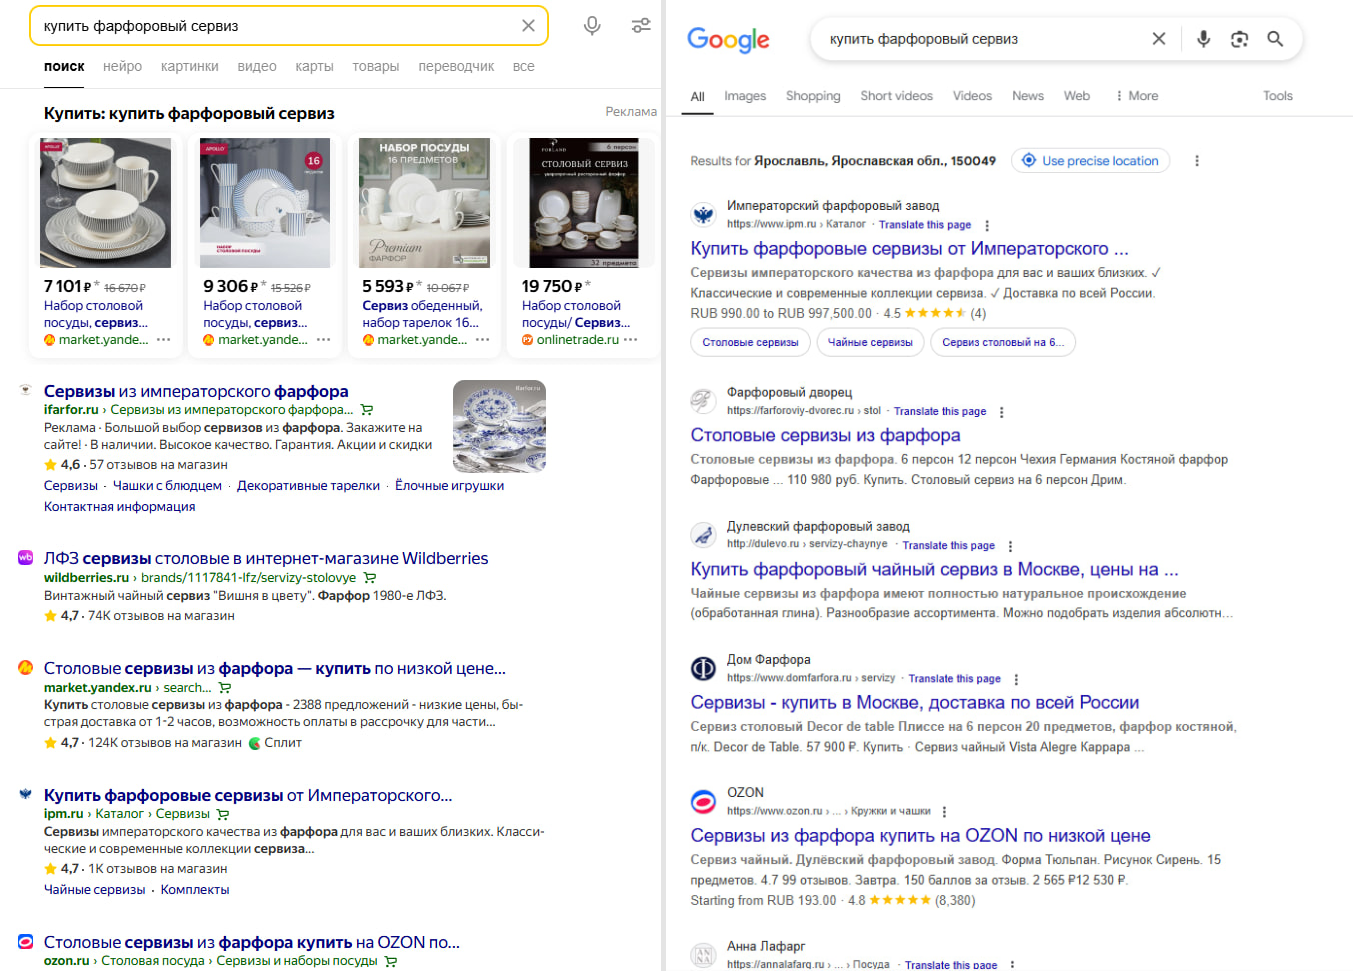1353x971 pixels.
Task: Open Сервизы из императорского фарфора link
Action: tap(196, 391)
